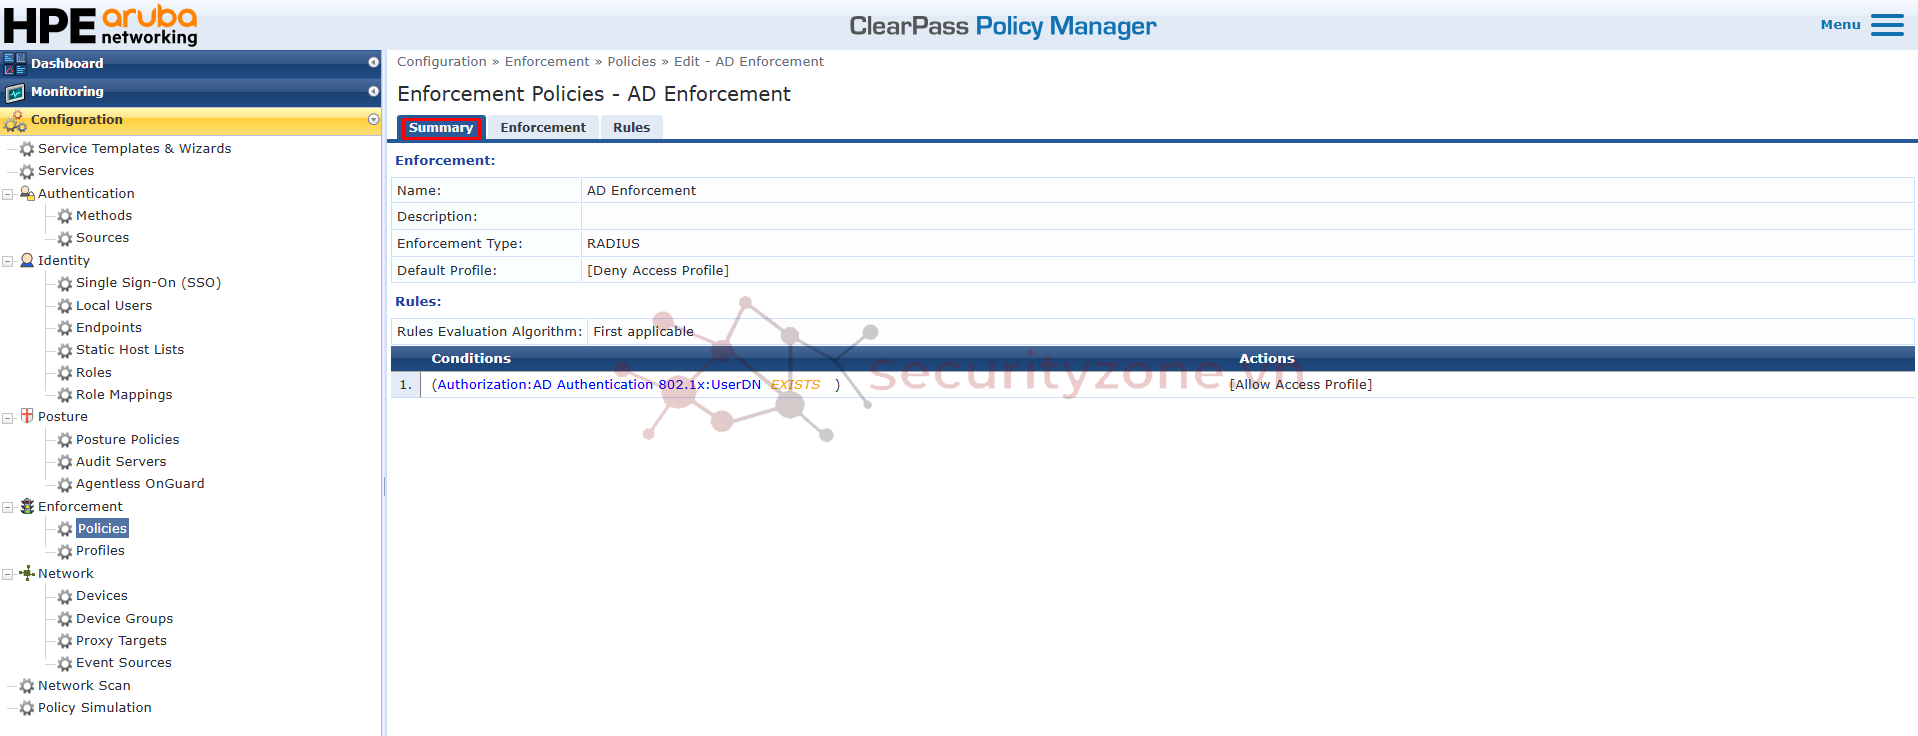The image size is (1918, 736).
Task: Collapse the Network tree node
Action: click(x=8, y=574)
